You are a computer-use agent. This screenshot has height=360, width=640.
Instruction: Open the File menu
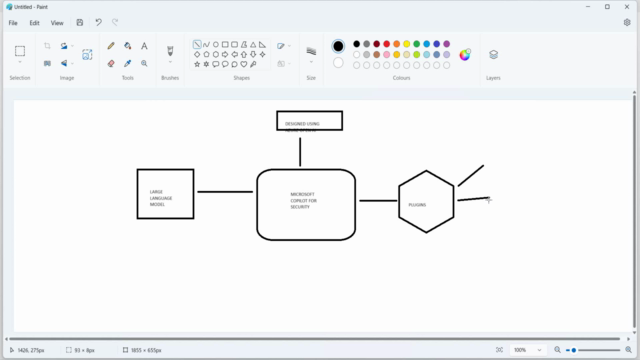[x=13, y=23]
